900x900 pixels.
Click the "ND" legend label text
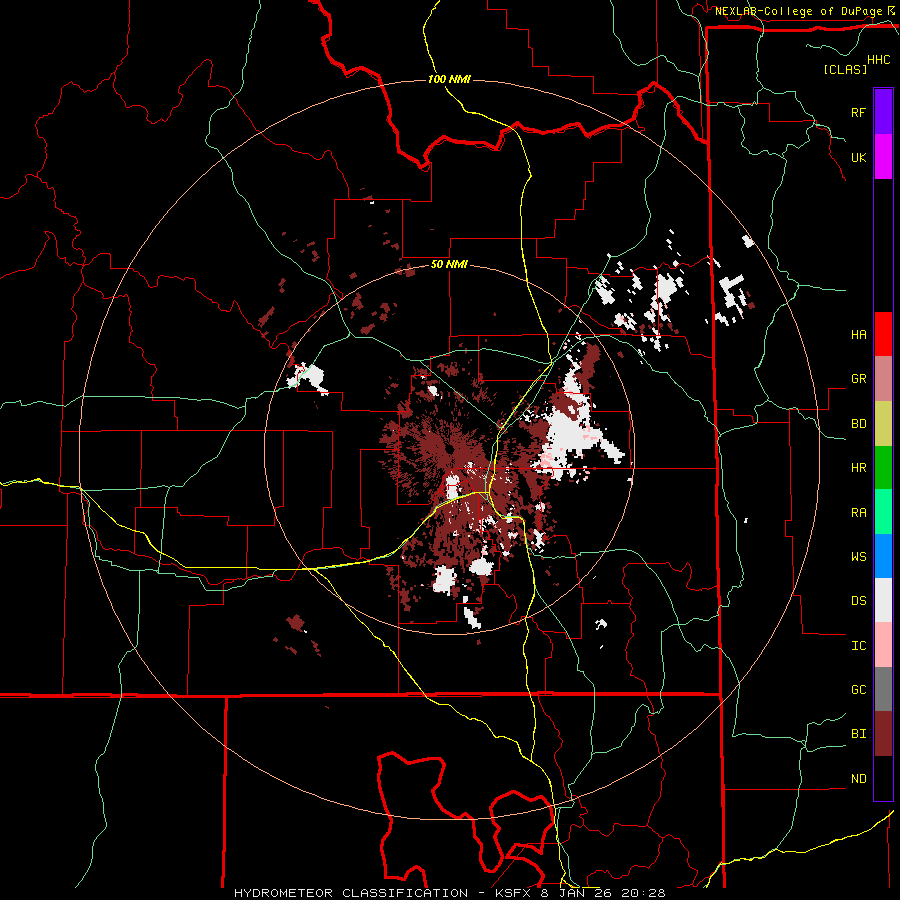[858, 778]
